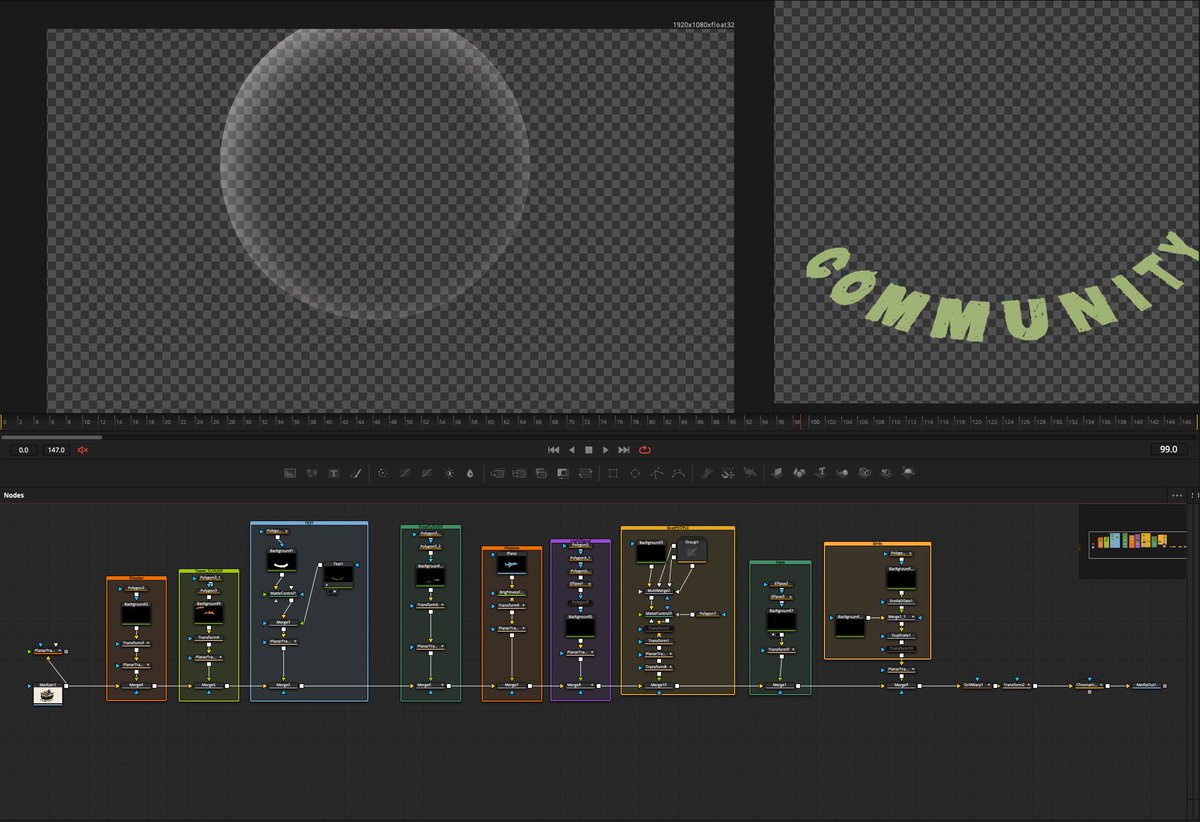Select the Polygon mask tool
This screenshot has width=1200, height=822.
point(656,473)
